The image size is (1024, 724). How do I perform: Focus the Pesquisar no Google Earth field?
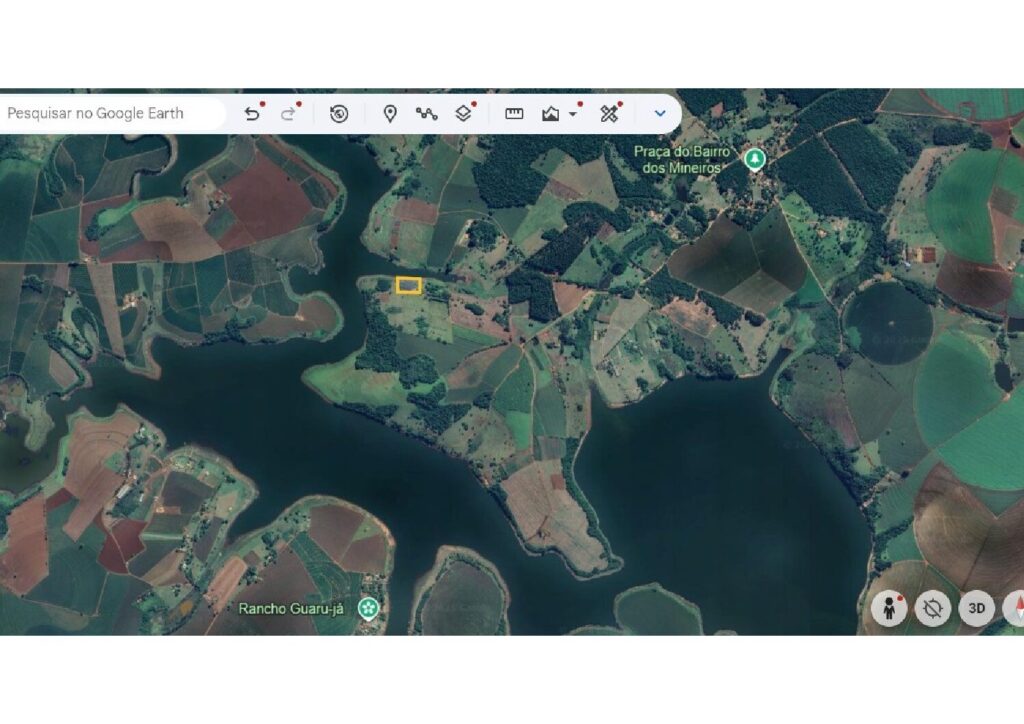112,114
